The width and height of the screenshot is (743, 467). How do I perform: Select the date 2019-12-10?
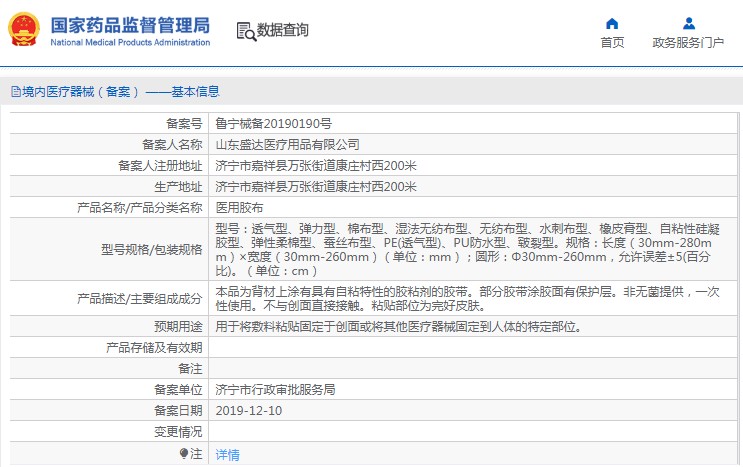[249, 411]
